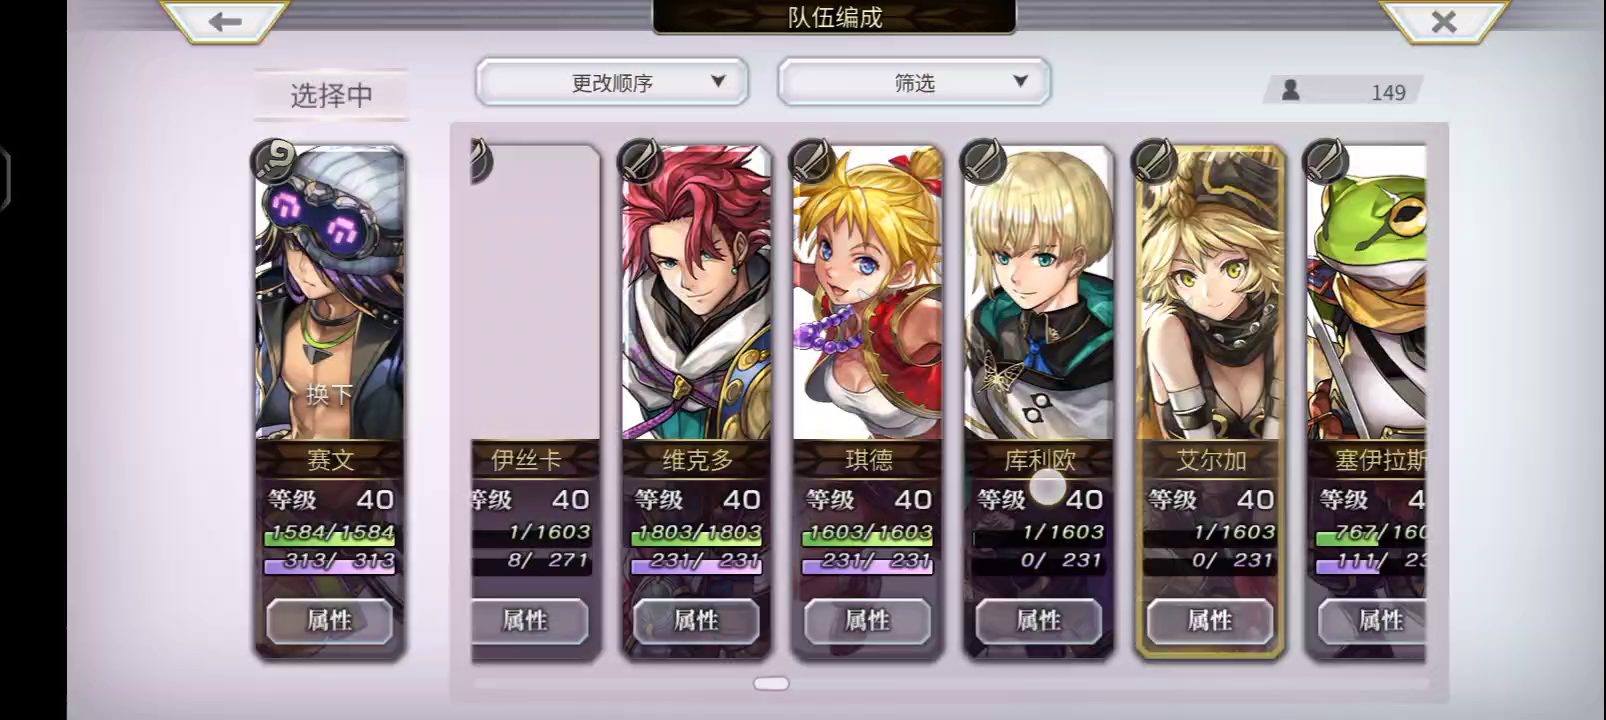Click the sword icon on 艾尔加's card
Image resolution: width=1606 pixels, height=720 pixels.
tap(1153, 160)
